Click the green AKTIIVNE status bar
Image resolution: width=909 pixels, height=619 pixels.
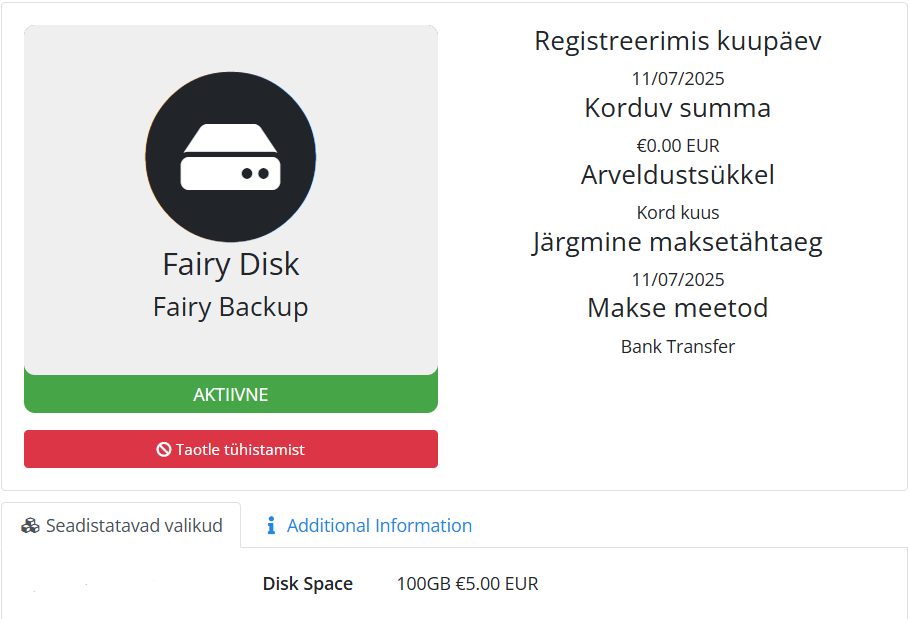pos(231,394)
